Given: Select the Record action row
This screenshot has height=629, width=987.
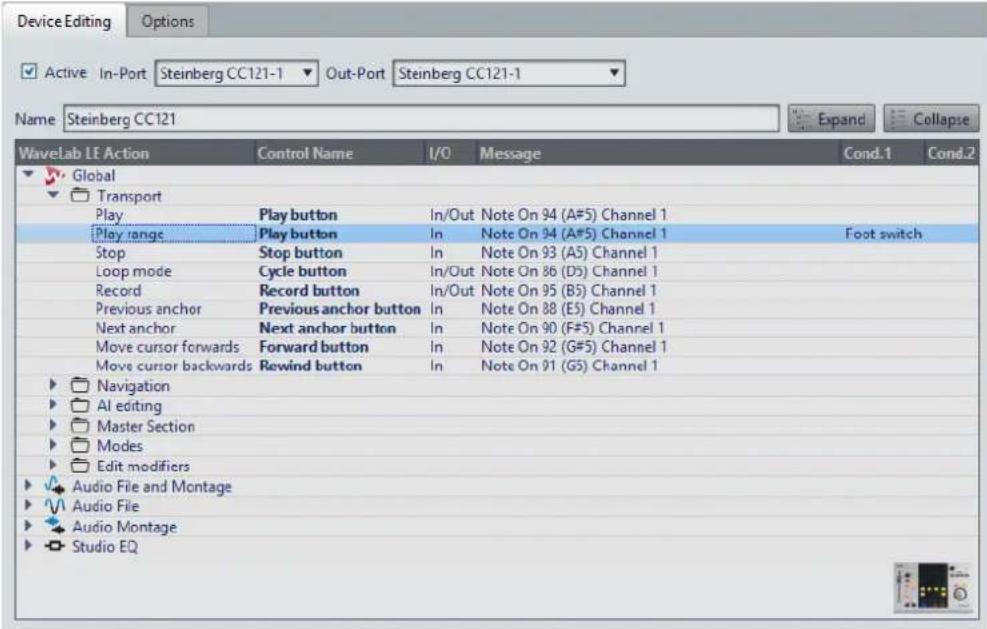Looking at the screenshot, I should point(497,290).
